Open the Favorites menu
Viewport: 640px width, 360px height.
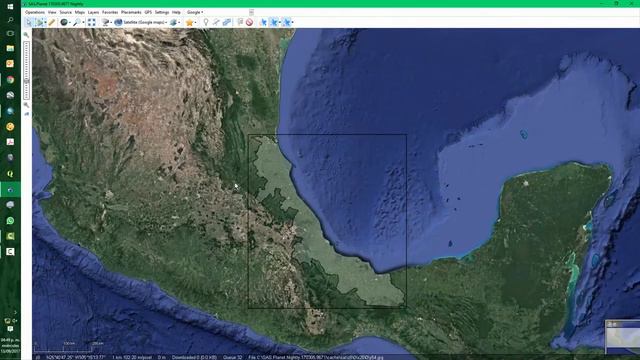(x=110, y=12)
